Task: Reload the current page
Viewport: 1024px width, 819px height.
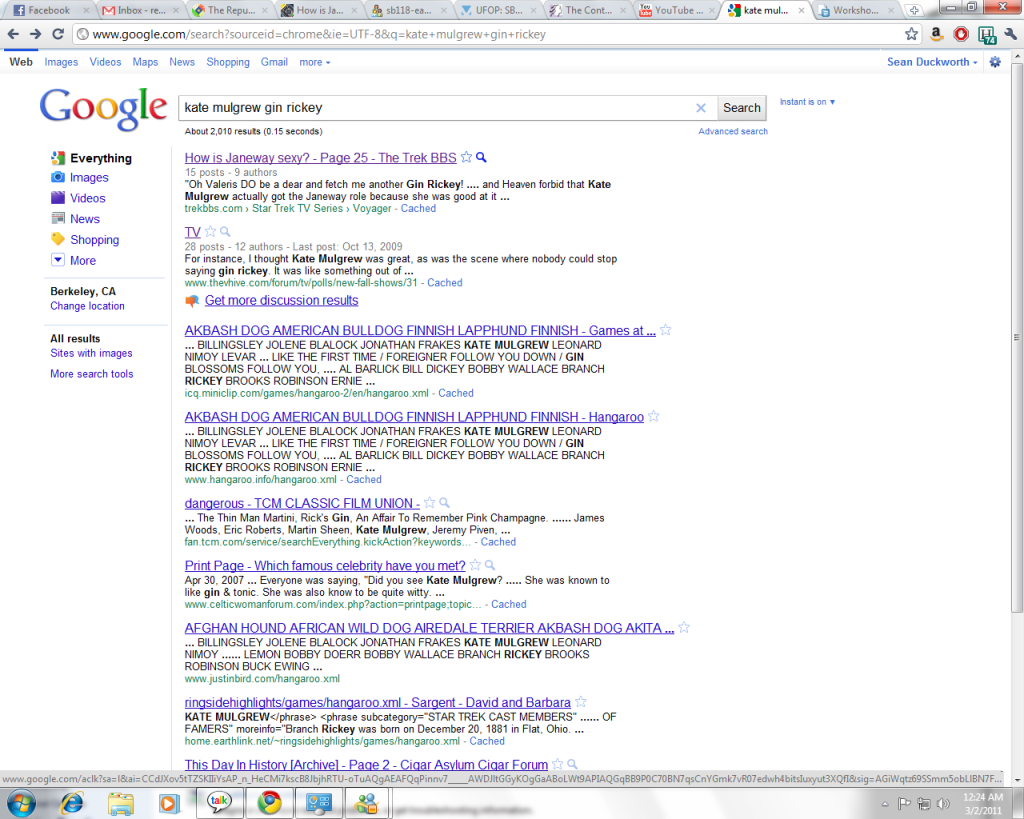Action: 58,35
